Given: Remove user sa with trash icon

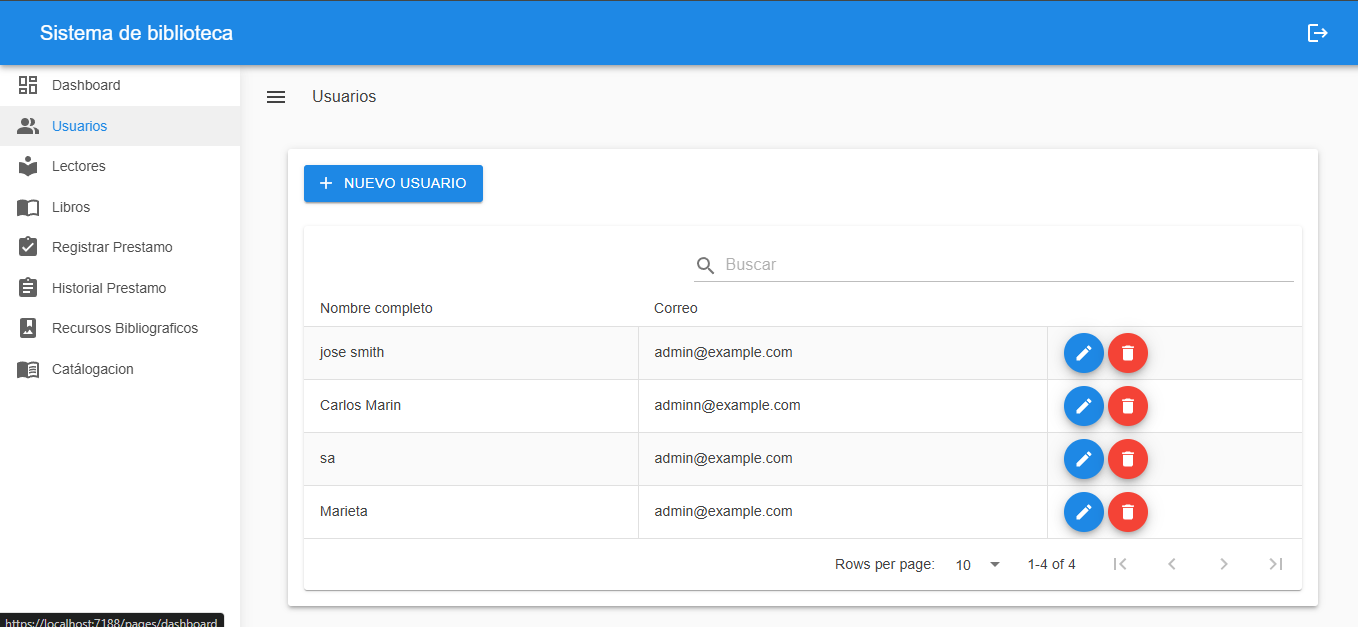Looking at the screenshot, I should pyautogui.click(x=1128, y=459).
